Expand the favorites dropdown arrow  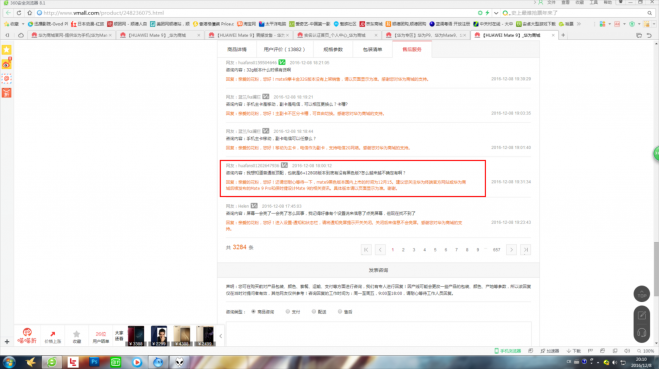[x=23, y=24]
